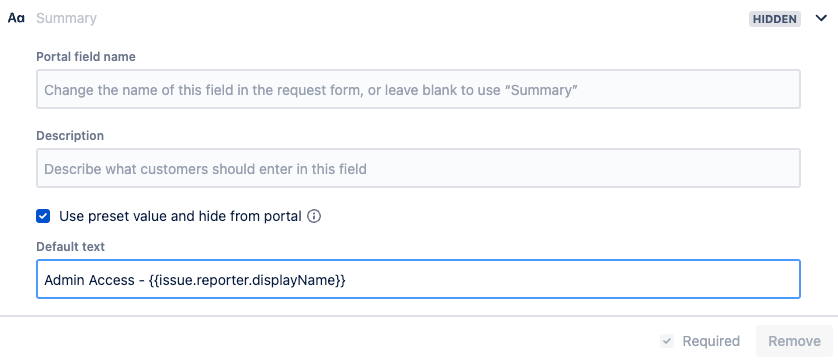838x361 pixels.
Task: Click inside the Default text input
Action: click(418, 279)
